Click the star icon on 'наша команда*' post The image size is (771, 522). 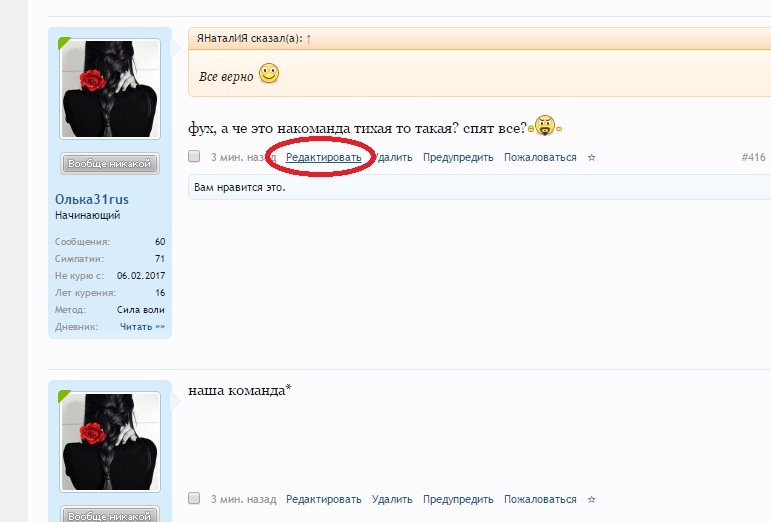coord(592,499)
